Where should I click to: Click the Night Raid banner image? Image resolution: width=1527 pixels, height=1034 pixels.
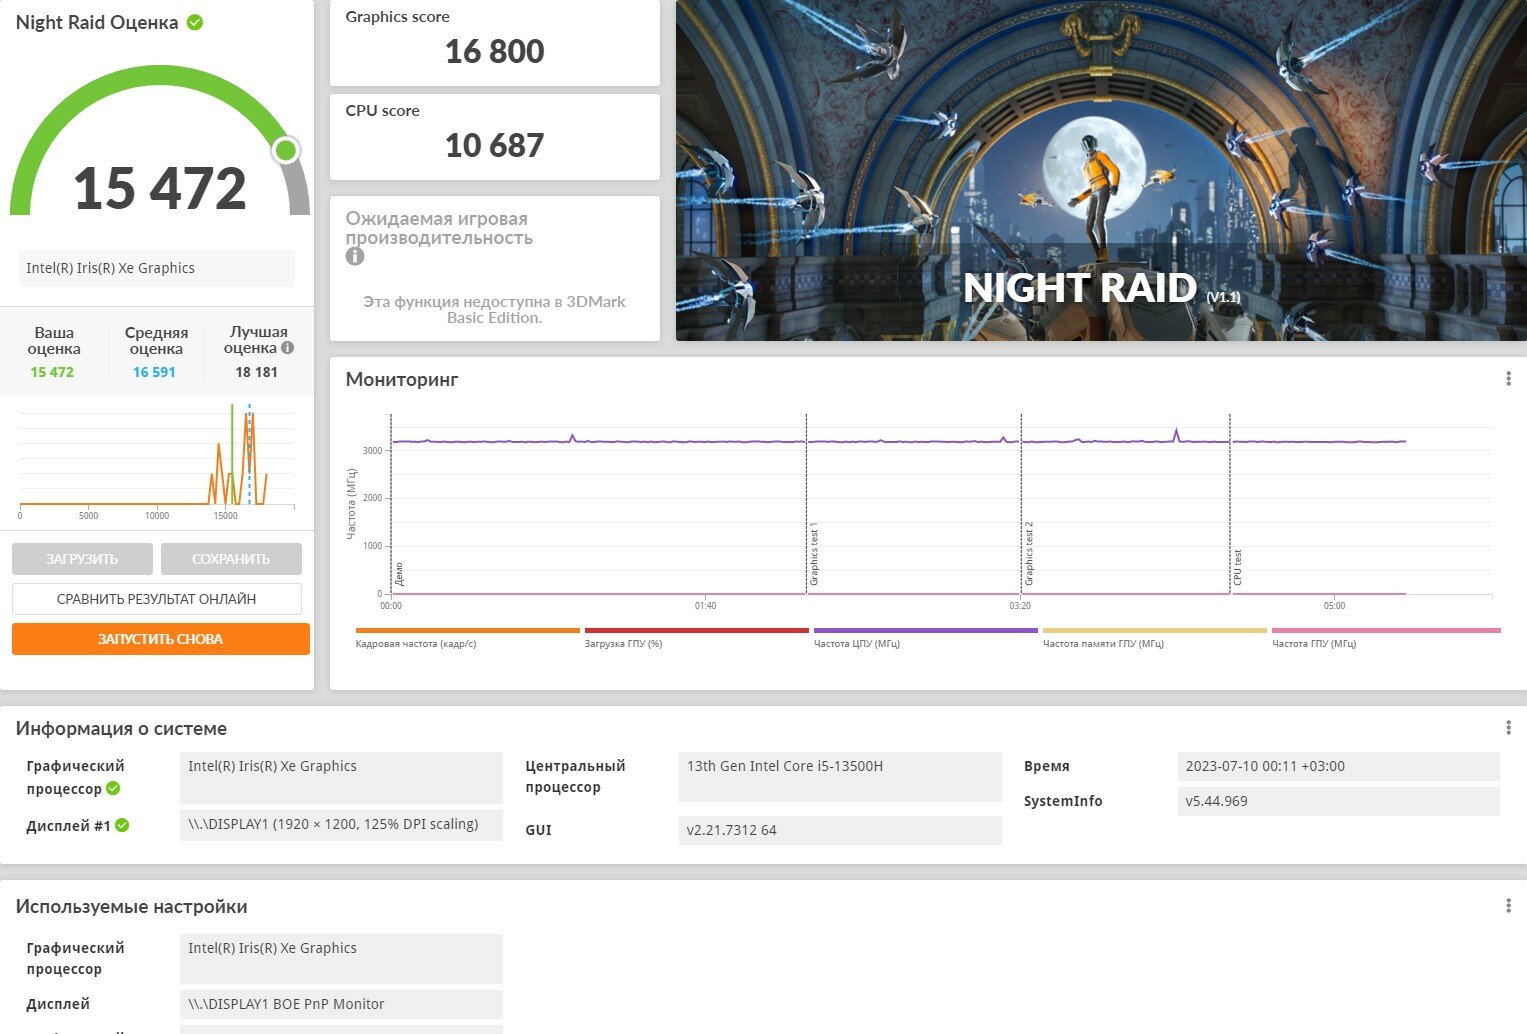point(1100,170)
